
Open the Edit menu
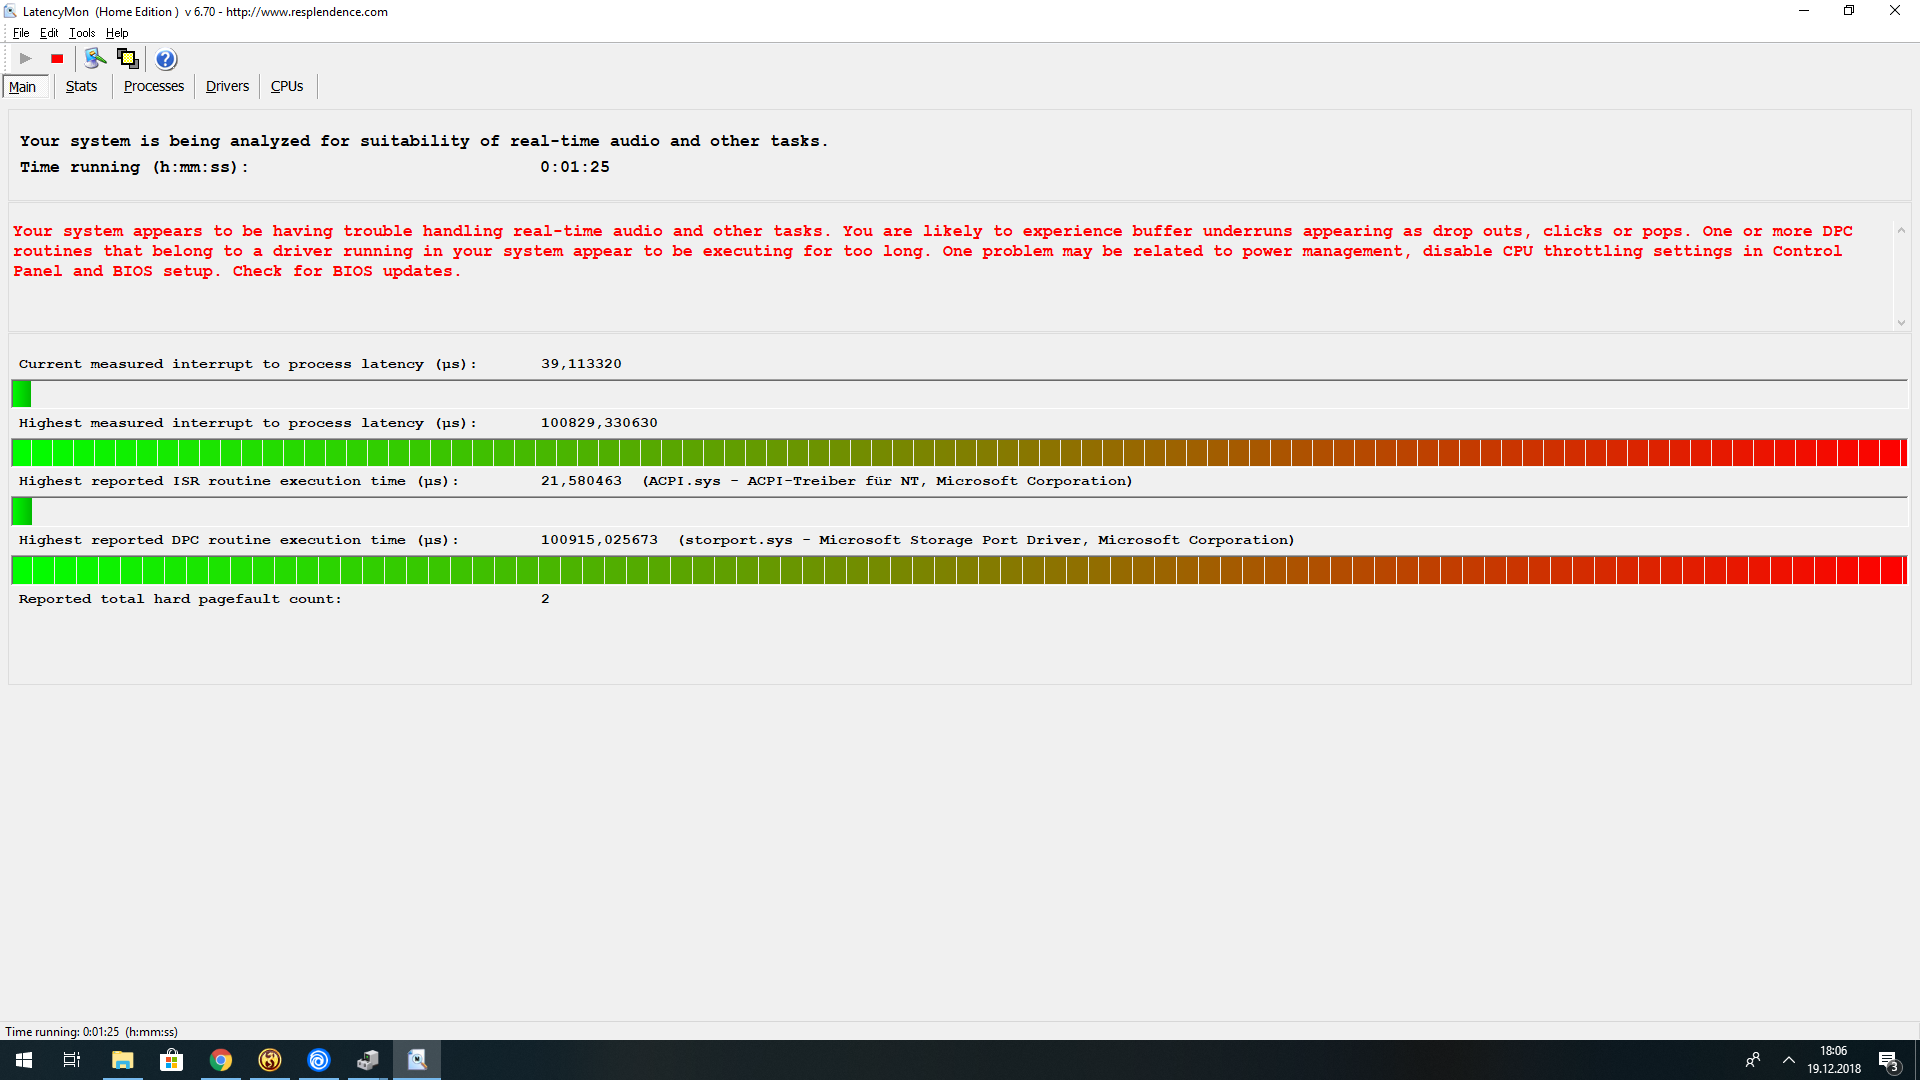click(x=49, y=33)
